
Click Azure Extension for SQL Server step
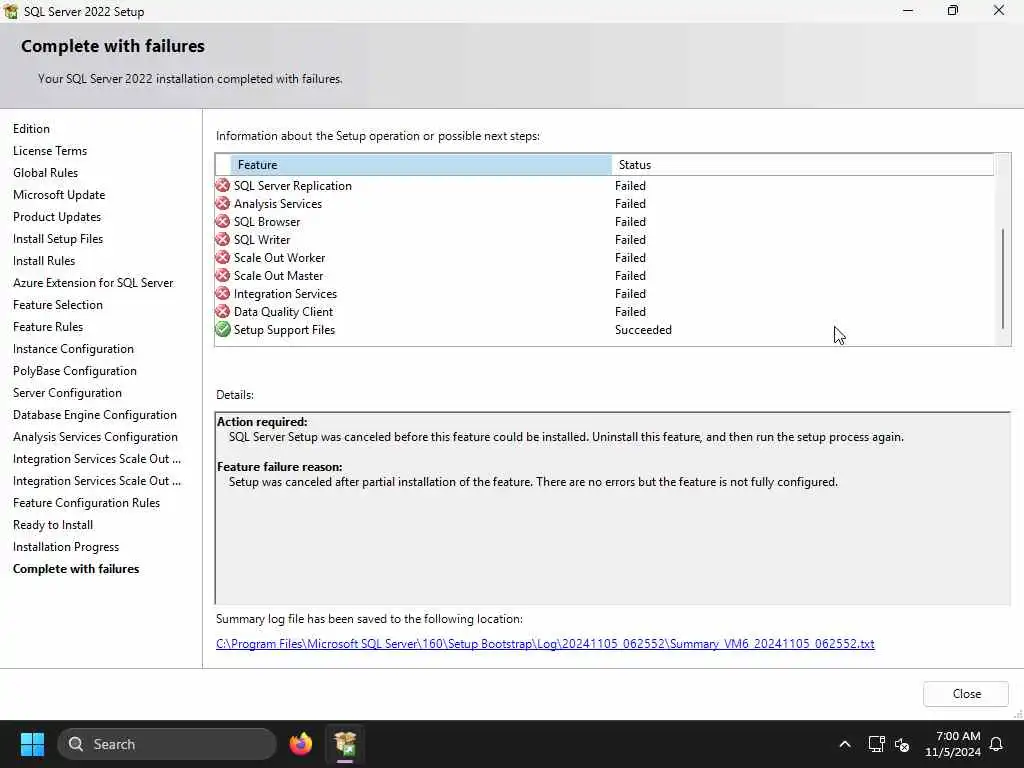click(93, 283)
